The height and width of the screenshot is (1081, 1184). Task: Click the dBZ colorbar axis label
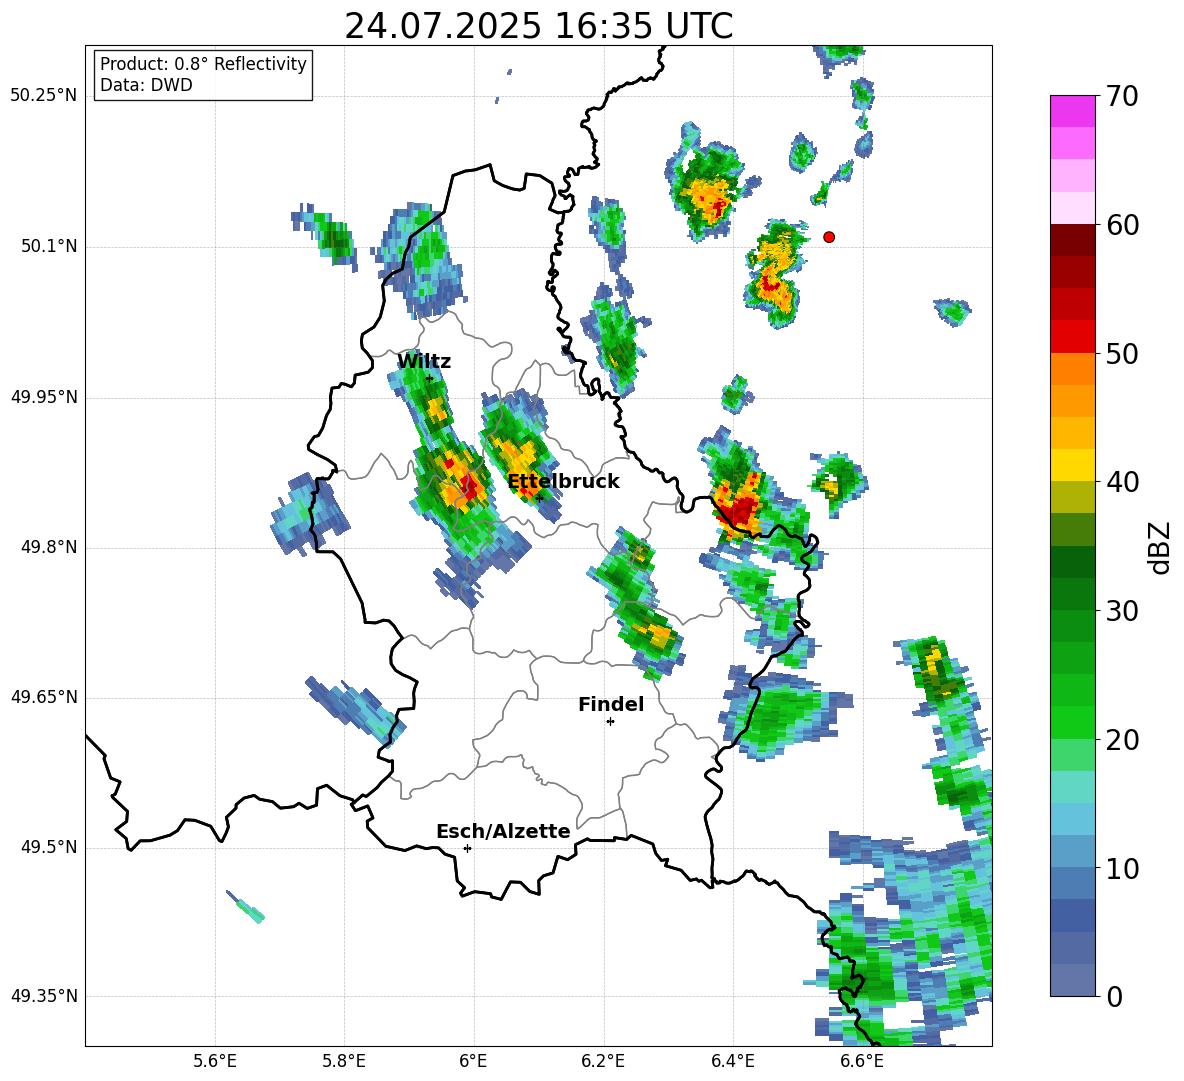(1161, 547)
